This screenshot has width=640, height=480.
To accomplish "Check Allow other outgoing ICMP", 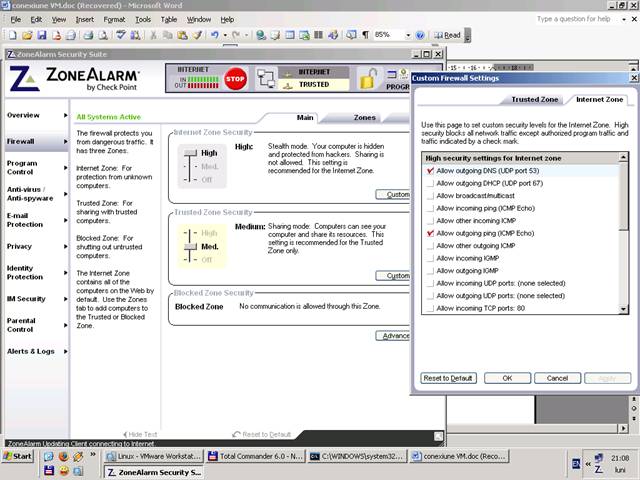I will (x=430, y=246).
